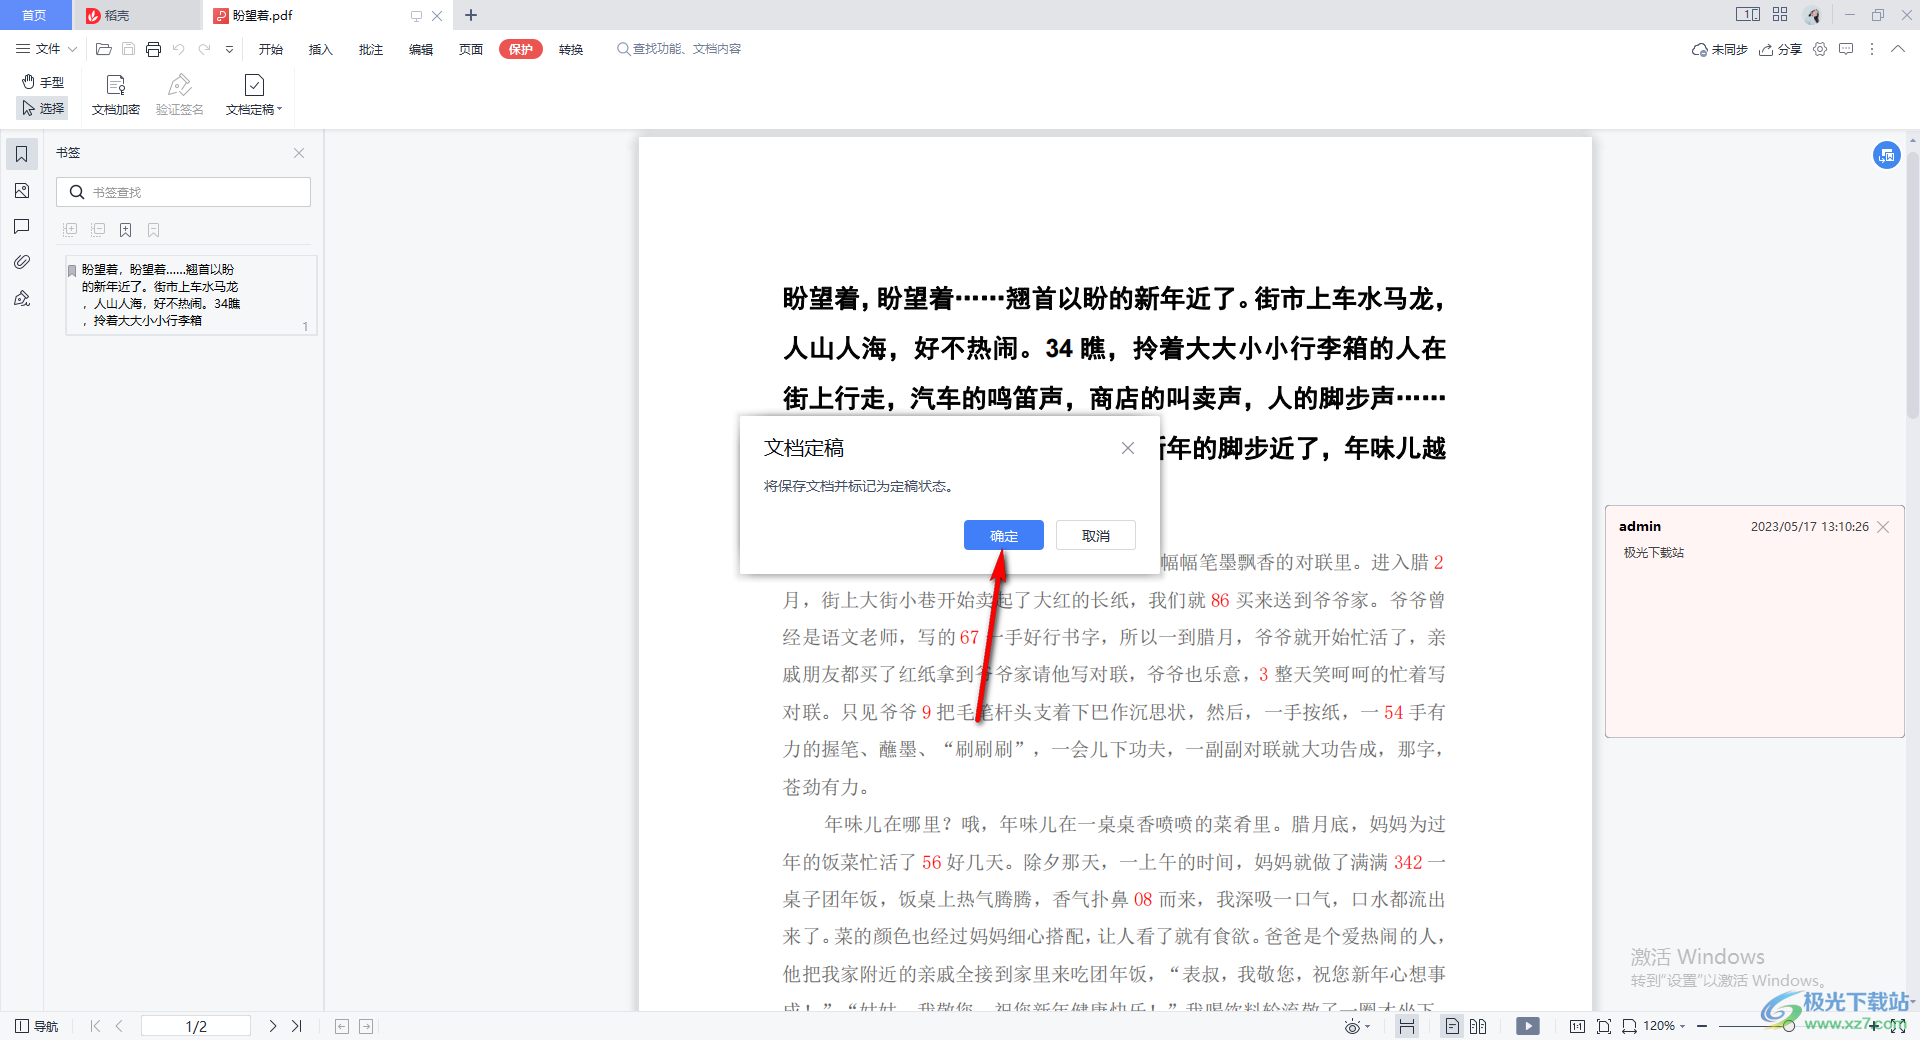Collapse the ribbon with the up chevron
Viewport: 1920px width, 1040px height.
pos(1898,49)
